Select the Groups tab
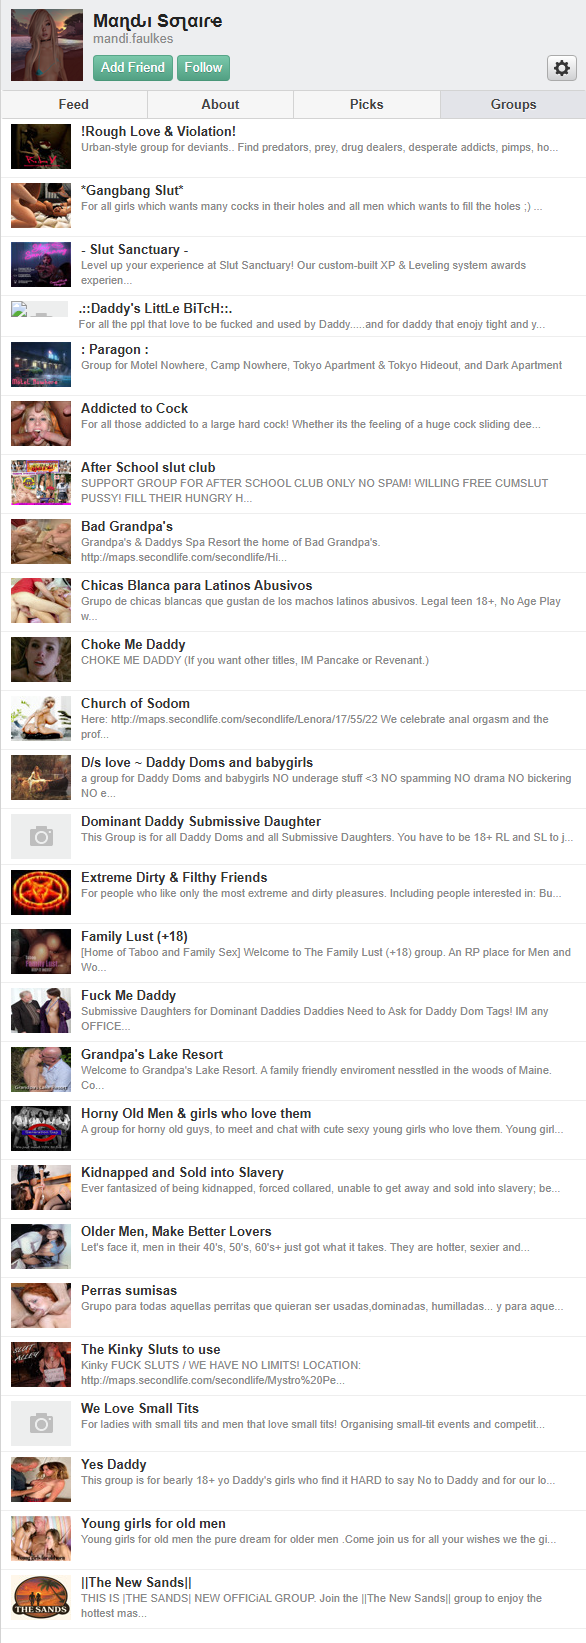This screenshot has height=1643, width=586. [513, 104]
